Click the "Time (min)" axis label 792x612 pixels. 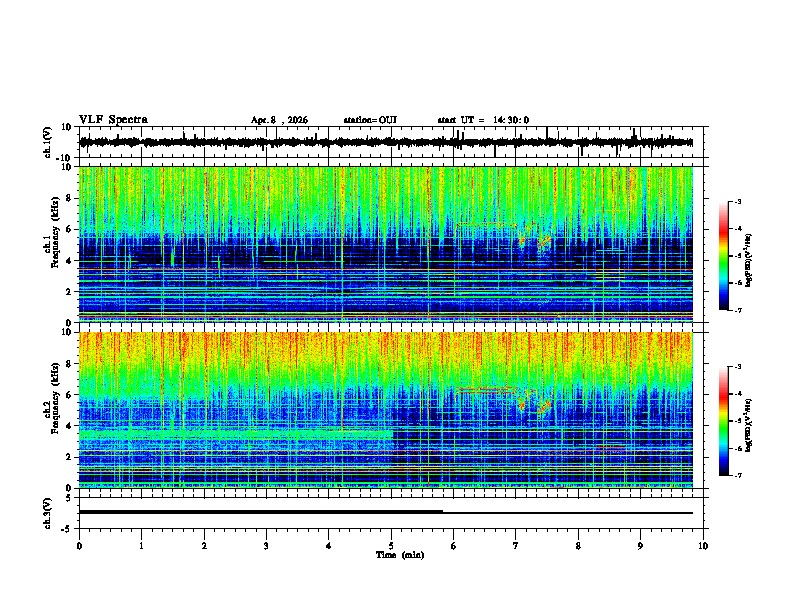pos(400,555)
